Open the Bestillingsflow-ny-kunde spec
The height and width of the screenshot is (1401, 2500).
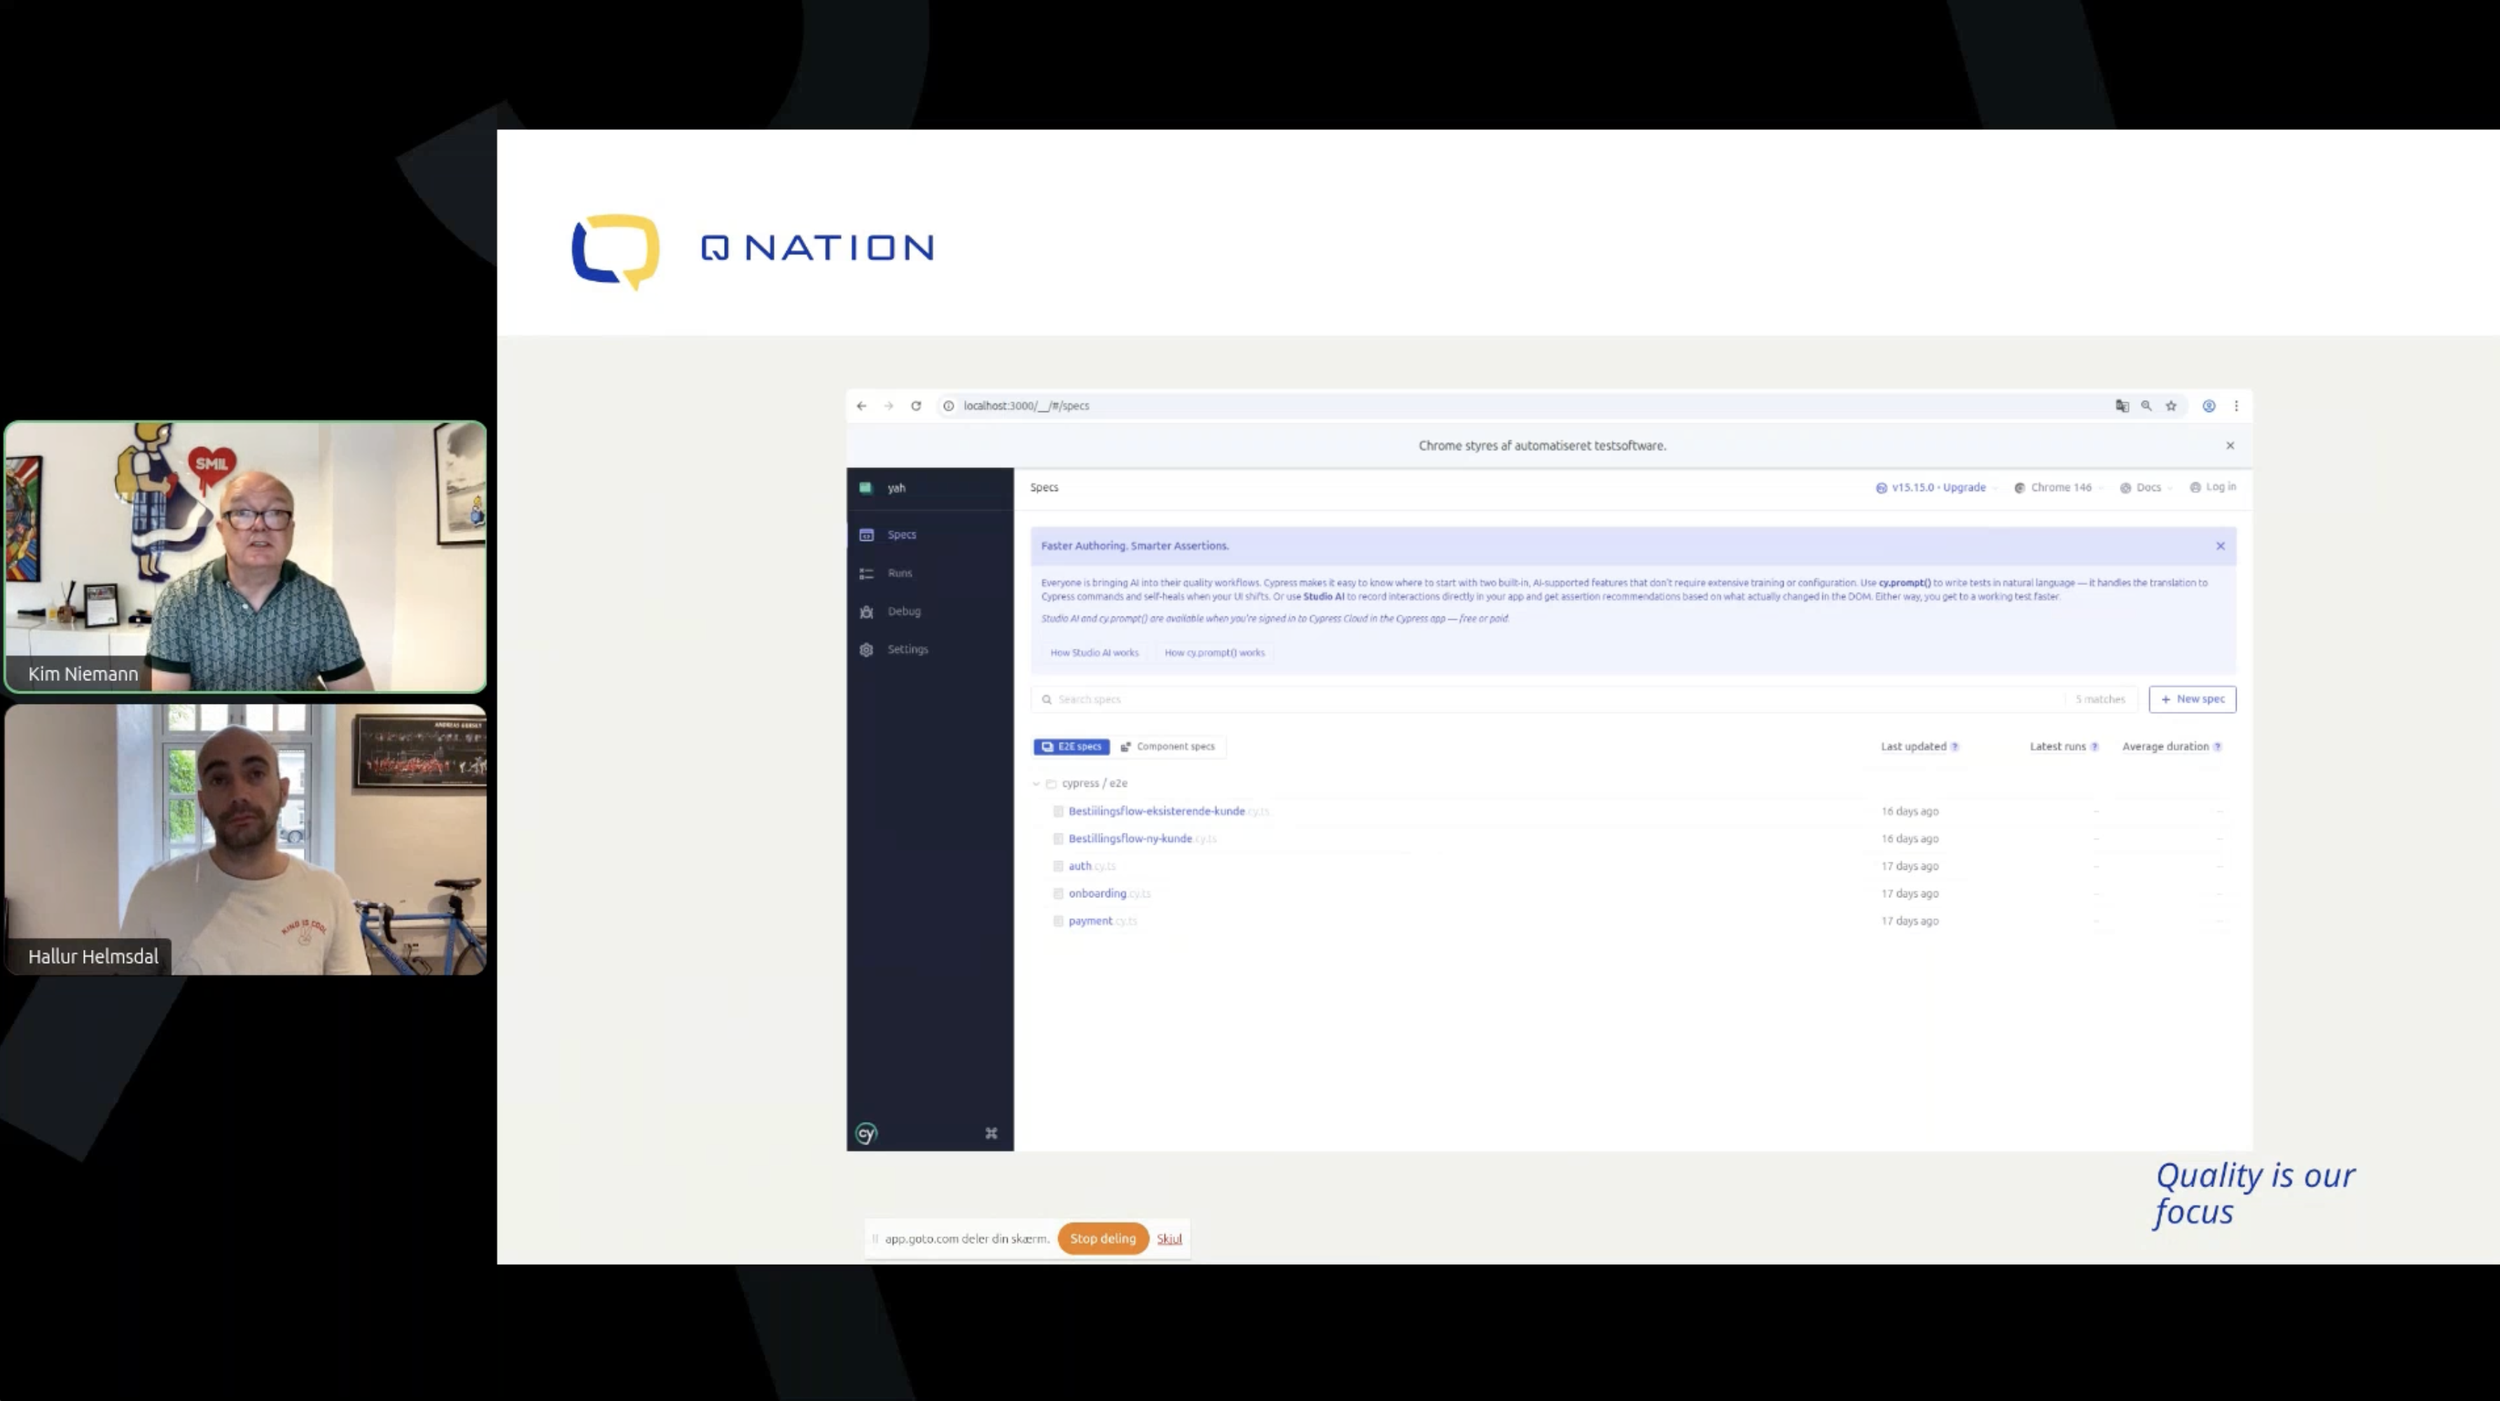point(1142,839)
